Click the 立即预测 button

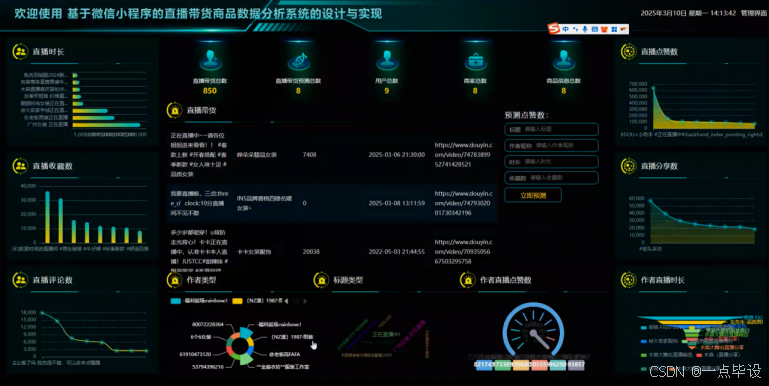point(533,195)
